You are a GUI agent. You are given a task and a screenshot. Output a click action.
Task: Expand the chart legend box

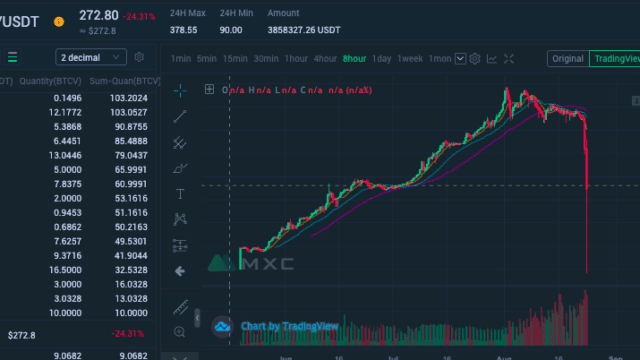pos(209,89)
